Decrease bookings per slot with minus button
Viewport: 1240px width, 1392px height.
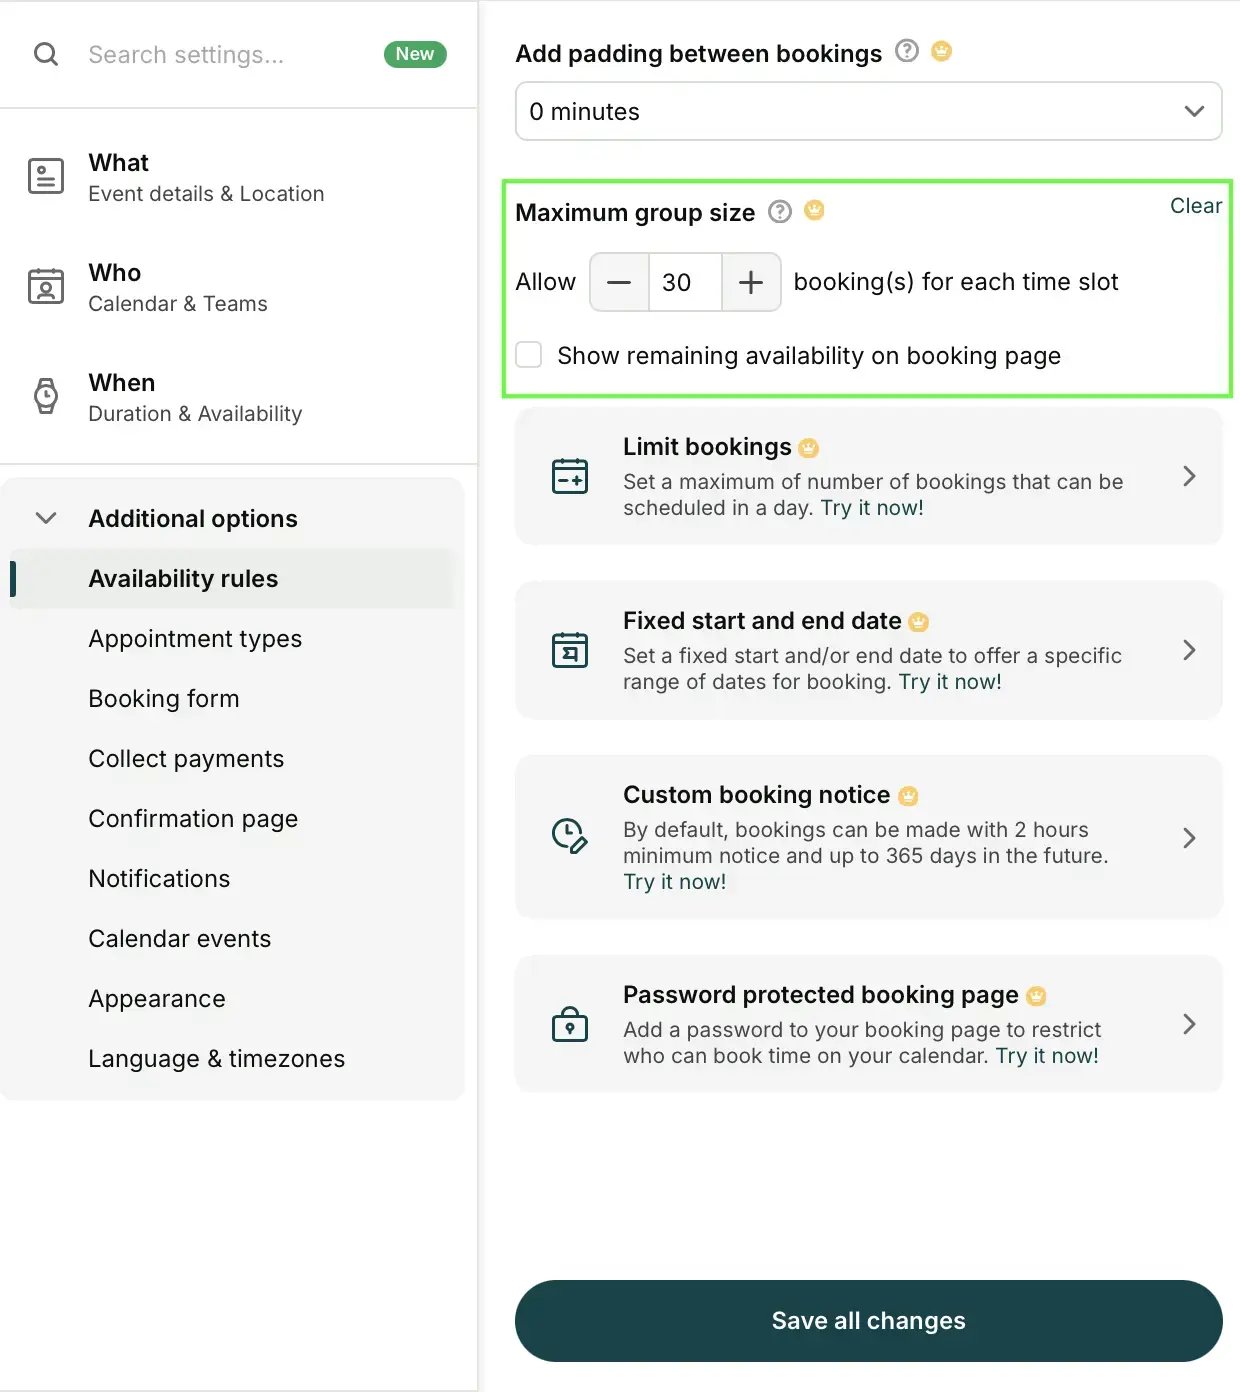point(619,282)
